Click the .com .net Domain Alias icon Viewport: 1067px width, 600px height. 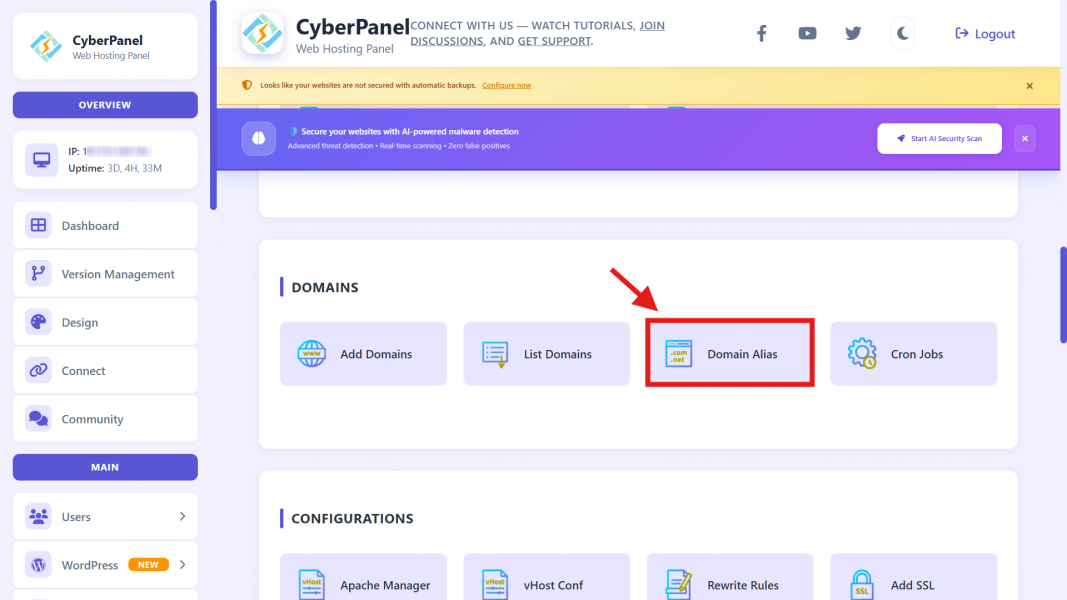coord(678,354)
